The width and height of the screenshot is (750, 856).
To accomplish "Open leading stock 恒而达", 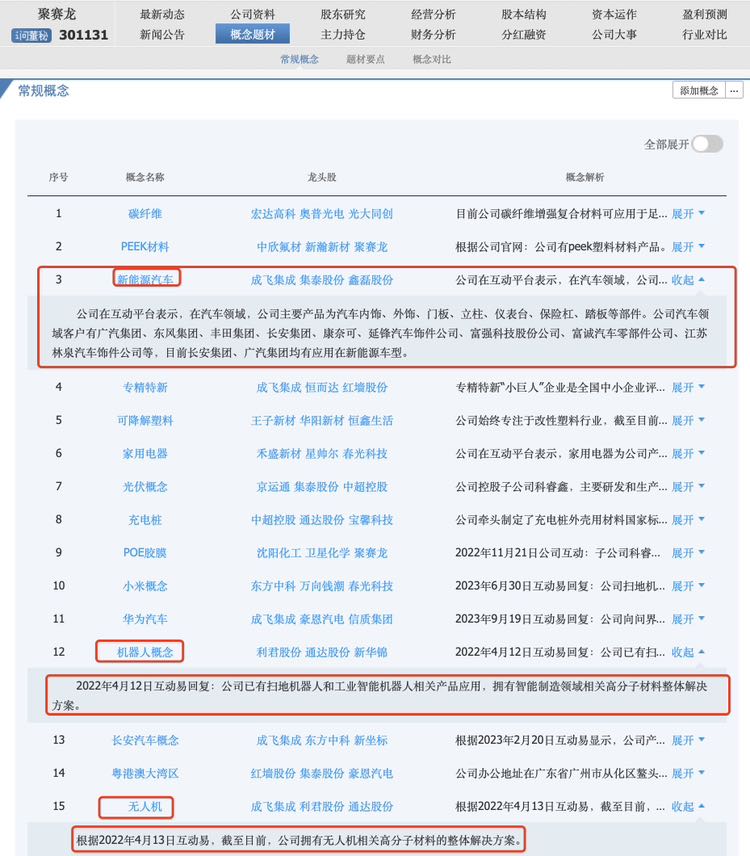I will click(322, 388).
